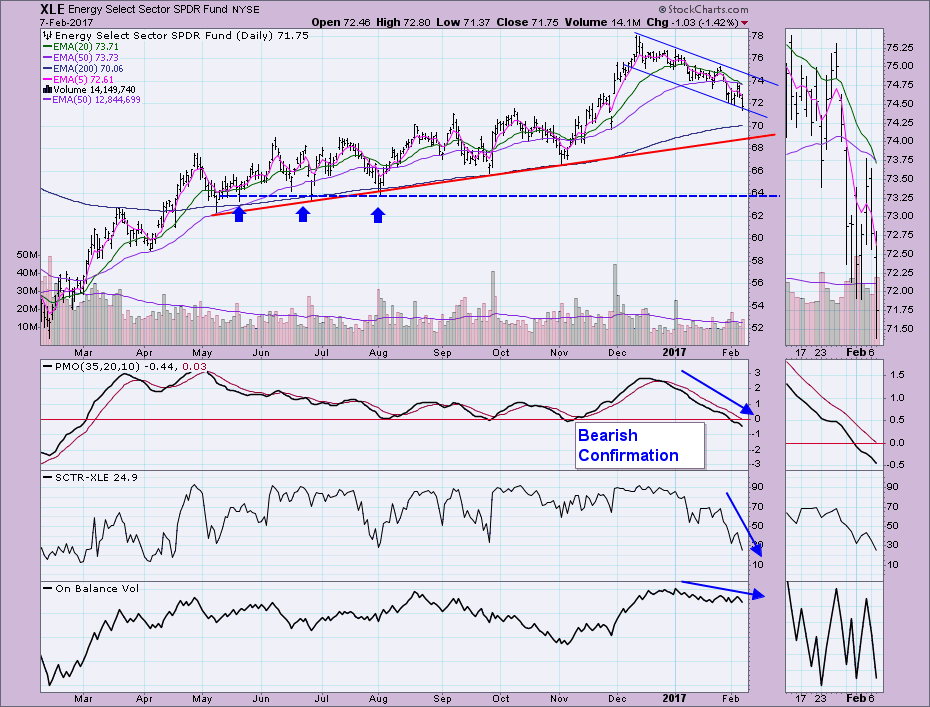Image resolution: width=930 pixels, height=707 pixels.
Task: Click the High 72.80 value
Action: tap(403, 22)
